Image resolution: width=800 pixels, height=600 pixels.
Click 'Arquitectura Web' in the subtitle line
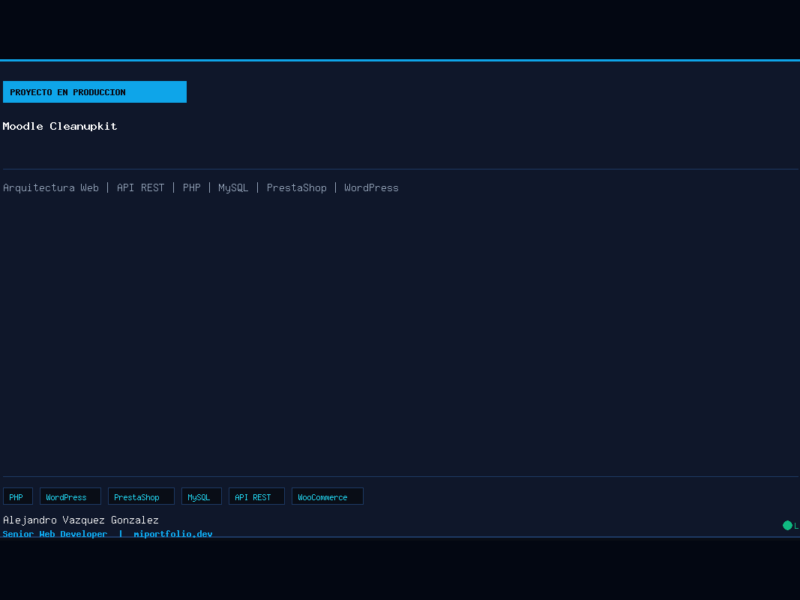pos(51,188)
